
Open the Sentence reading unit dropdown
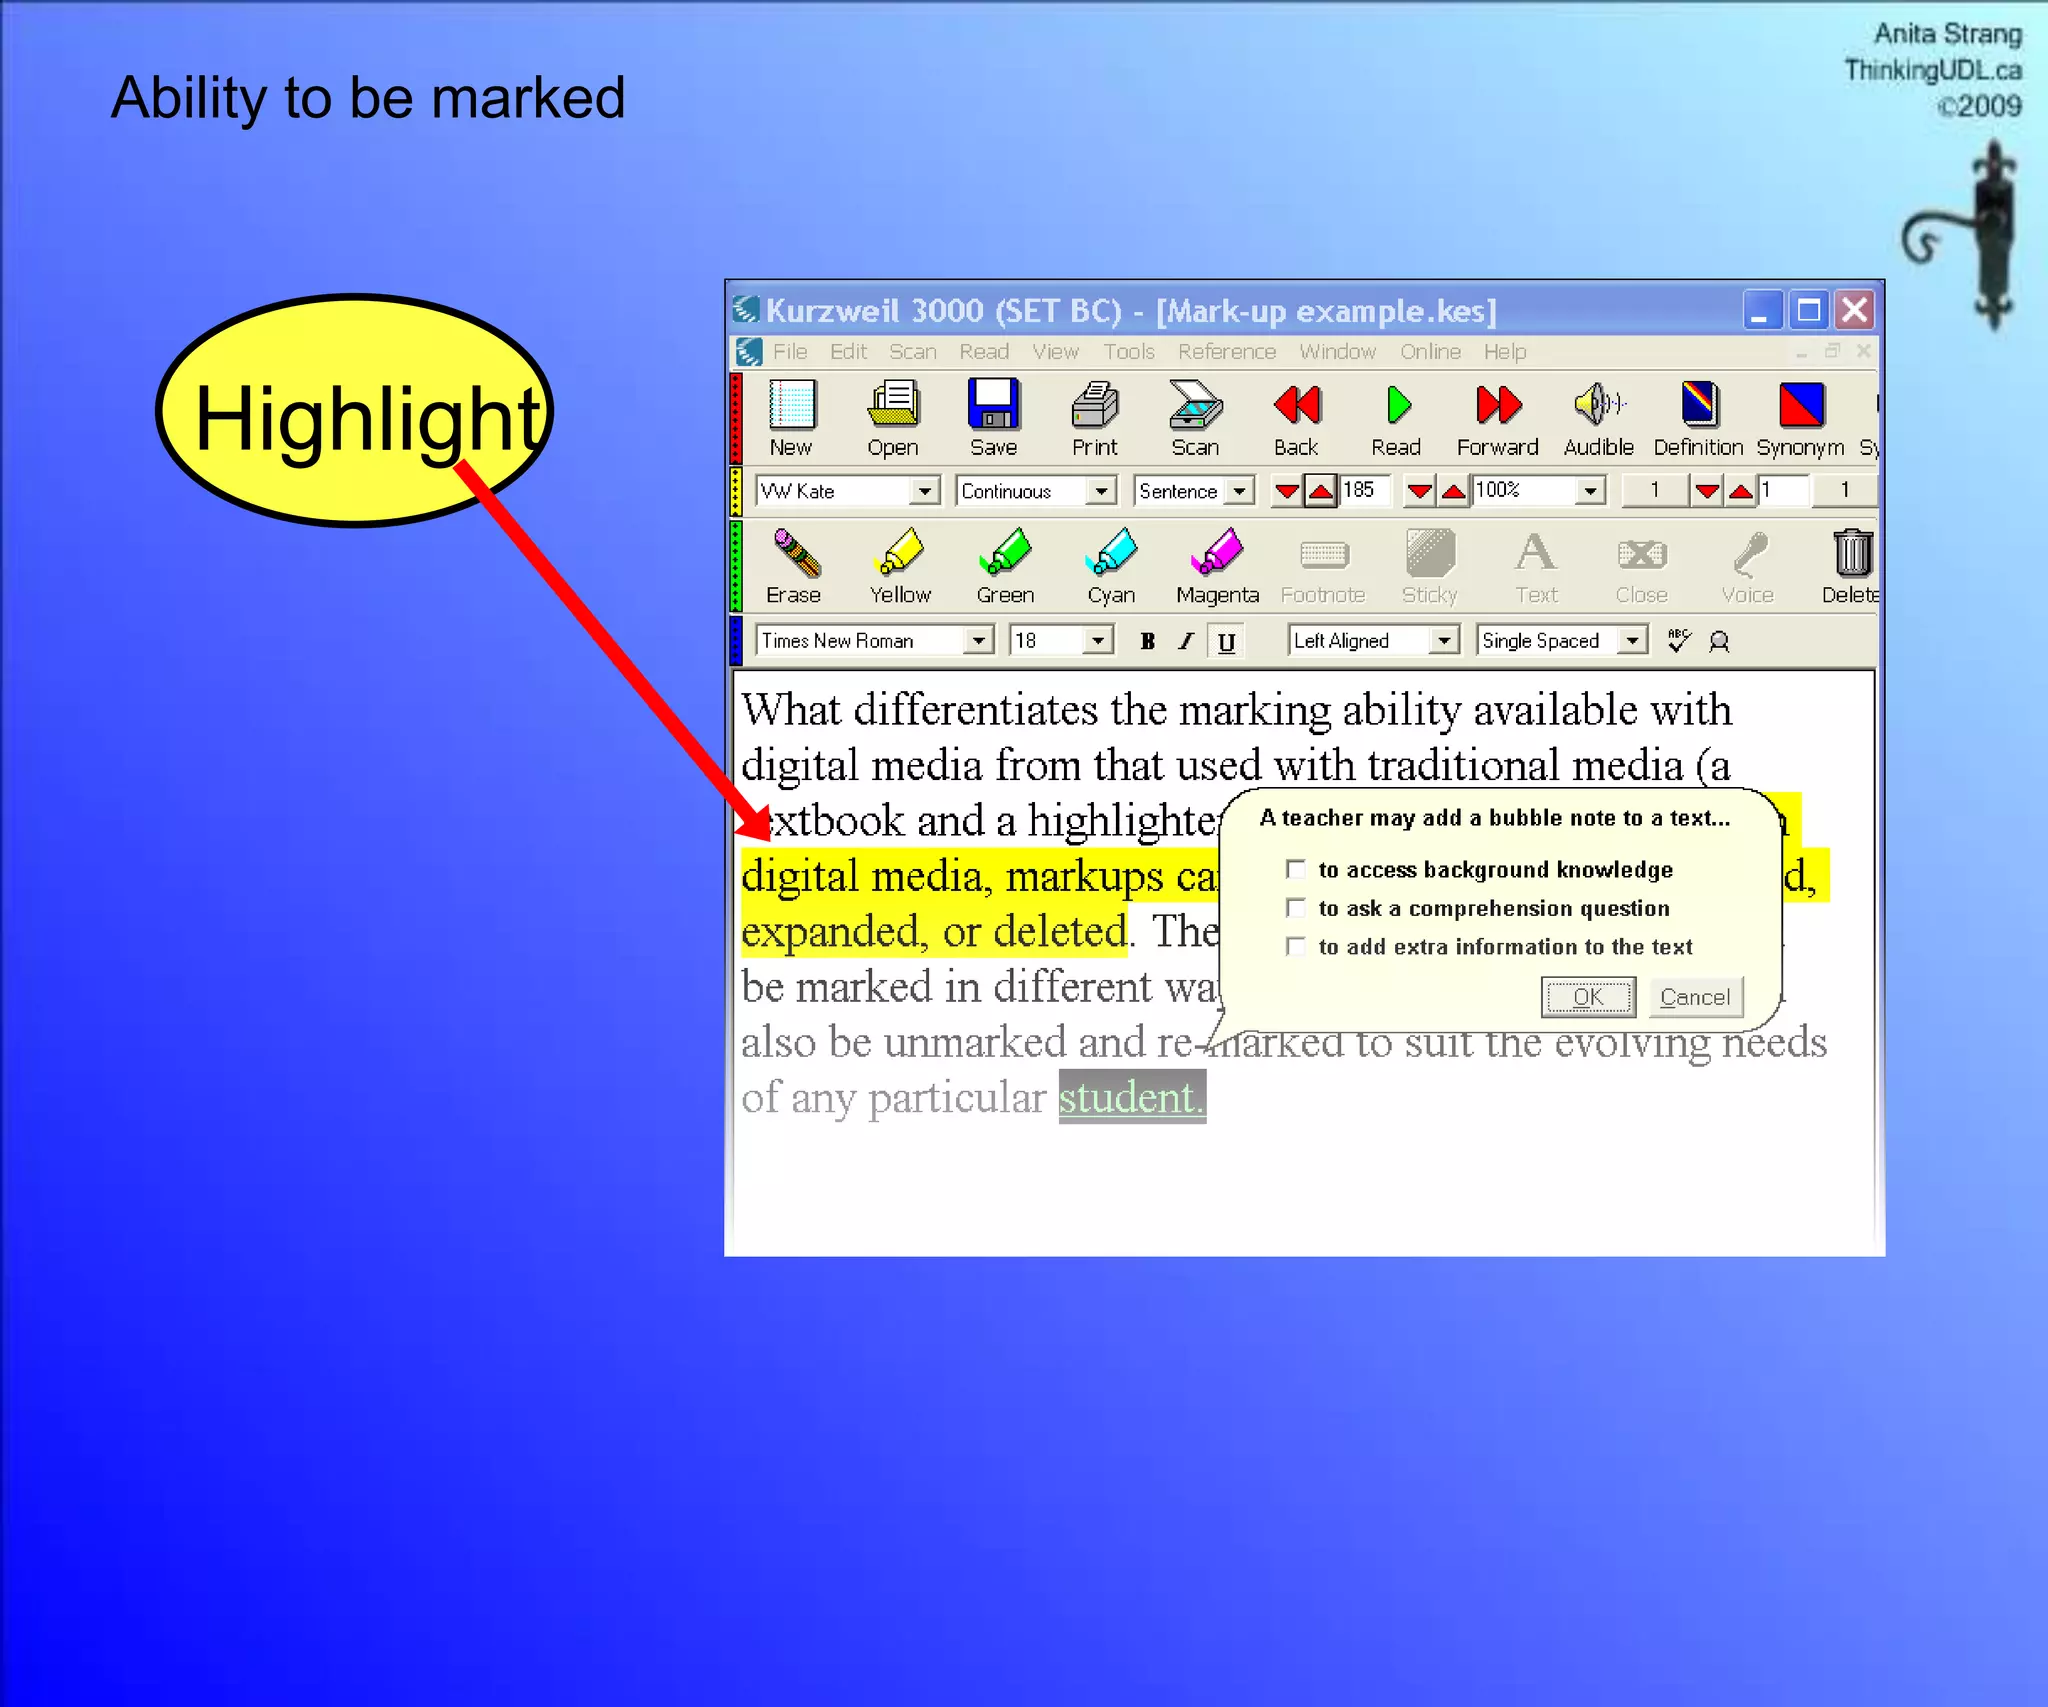pyautogui.click(x=1239, y=491)
